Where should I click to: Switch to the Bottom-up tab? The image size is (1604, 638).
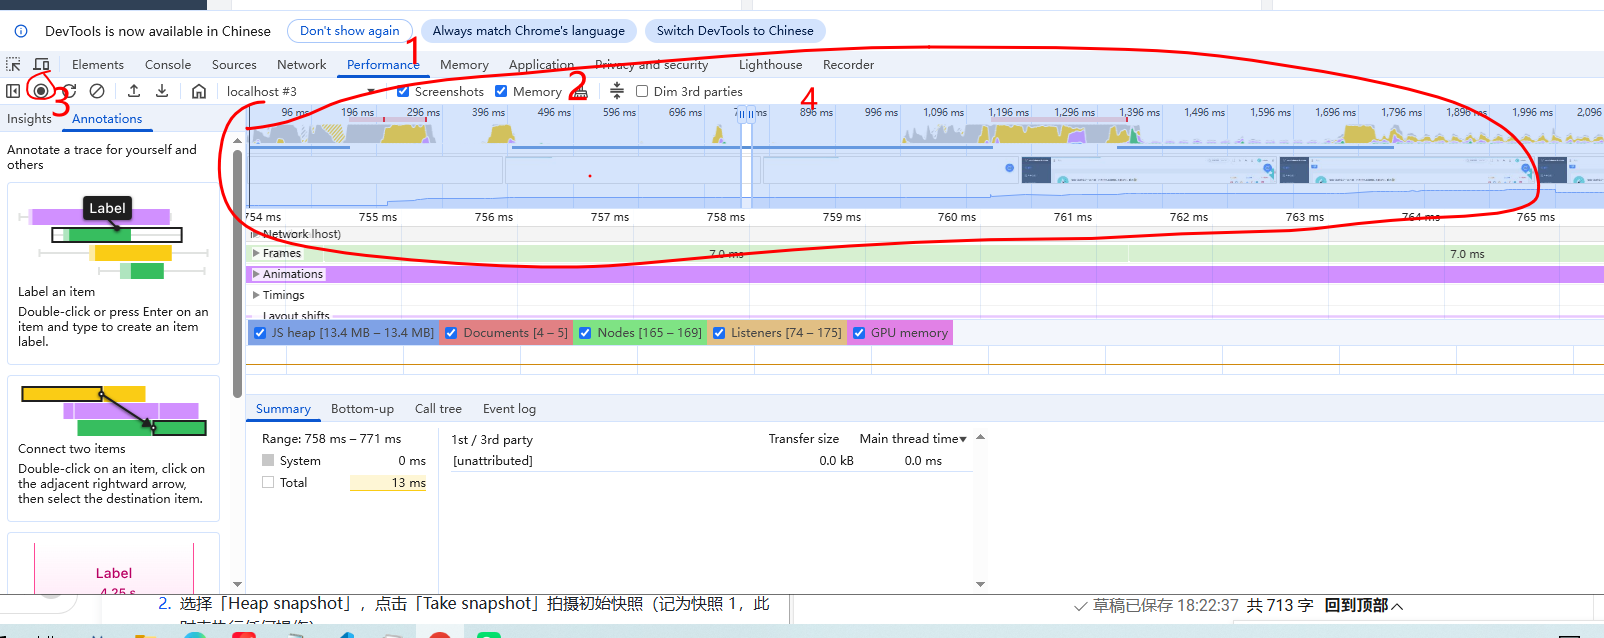[362, 408]
